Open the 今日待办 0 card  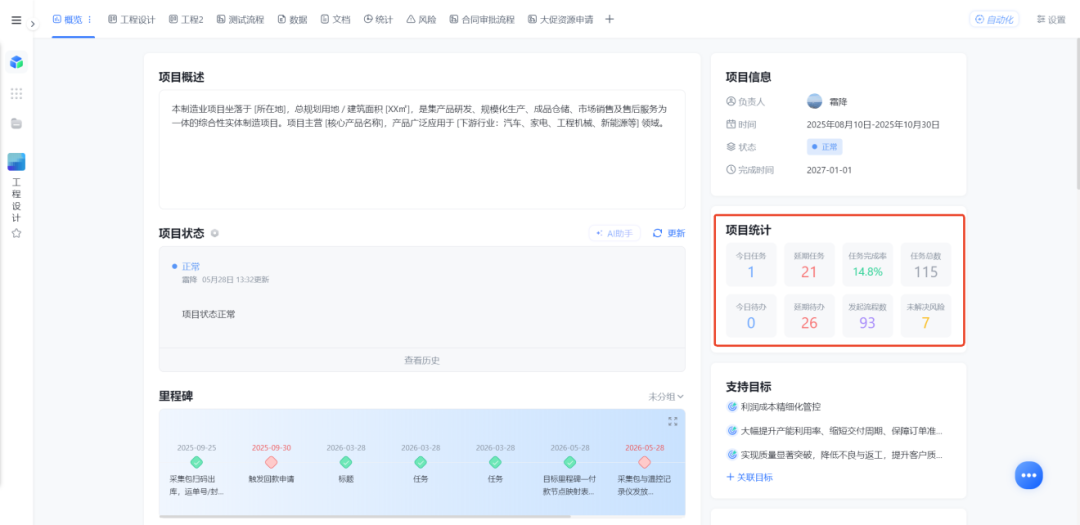point(751,316)
